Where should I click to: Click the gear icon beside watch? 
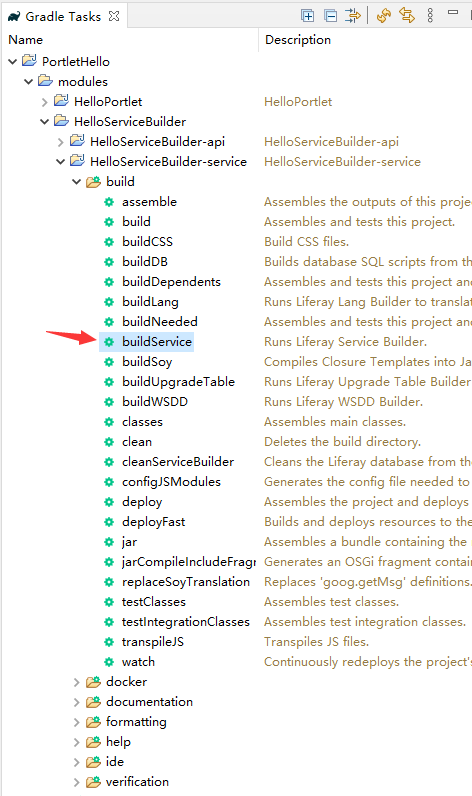pyautogui.click(x=109, y=662)
